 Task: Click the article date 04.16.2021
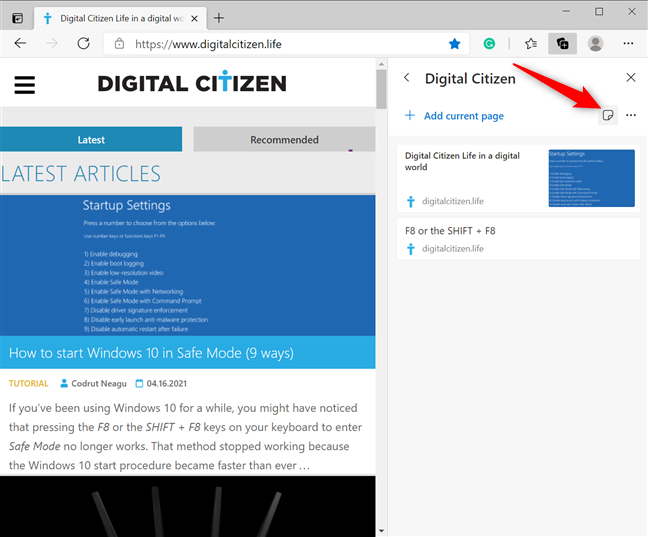point(167,384)
